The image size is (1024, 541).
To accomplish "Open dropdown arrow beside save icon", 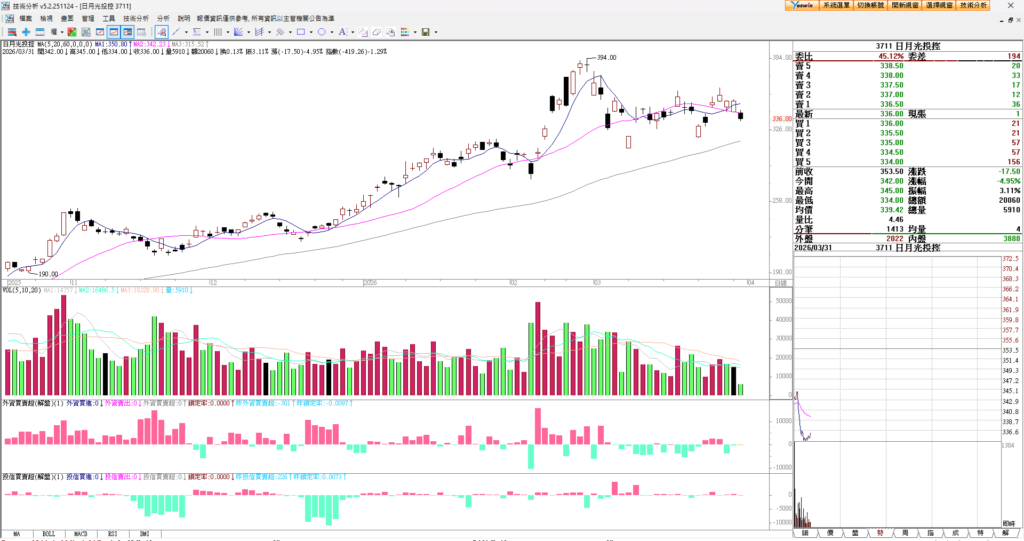I will pos(436,32).
